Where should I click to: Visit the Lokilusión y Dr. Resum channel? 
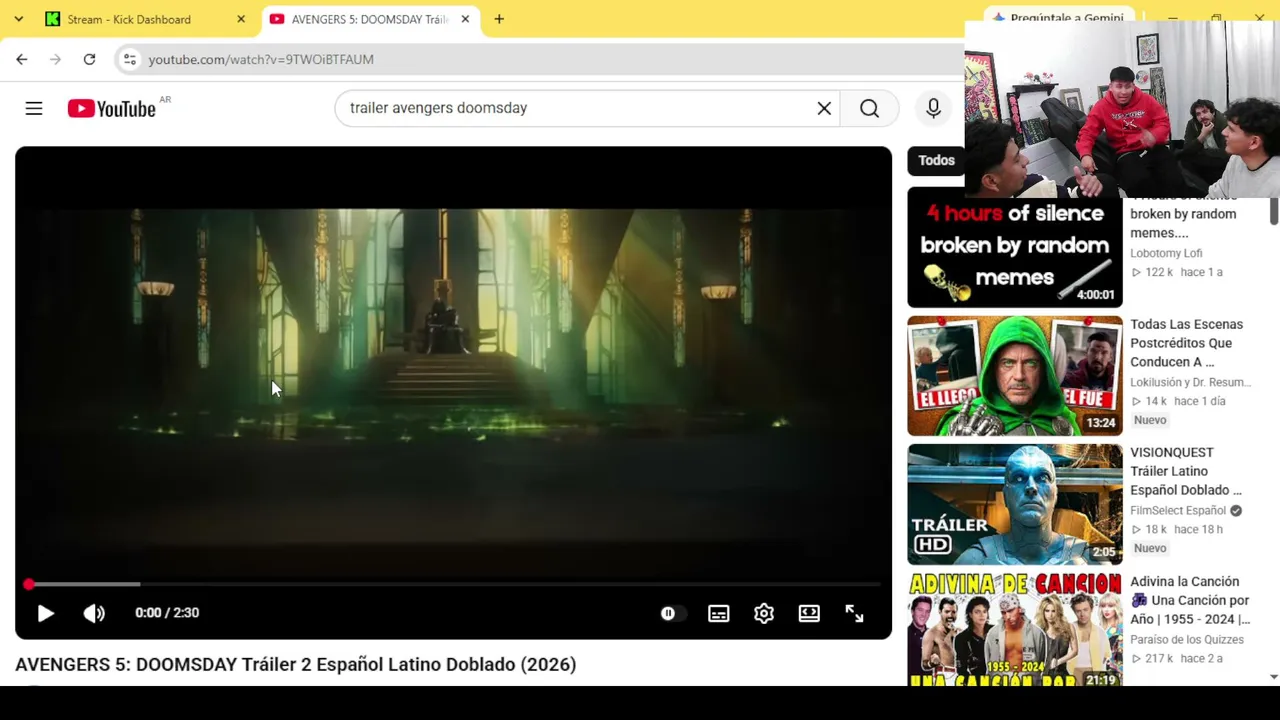[1190, 382]
